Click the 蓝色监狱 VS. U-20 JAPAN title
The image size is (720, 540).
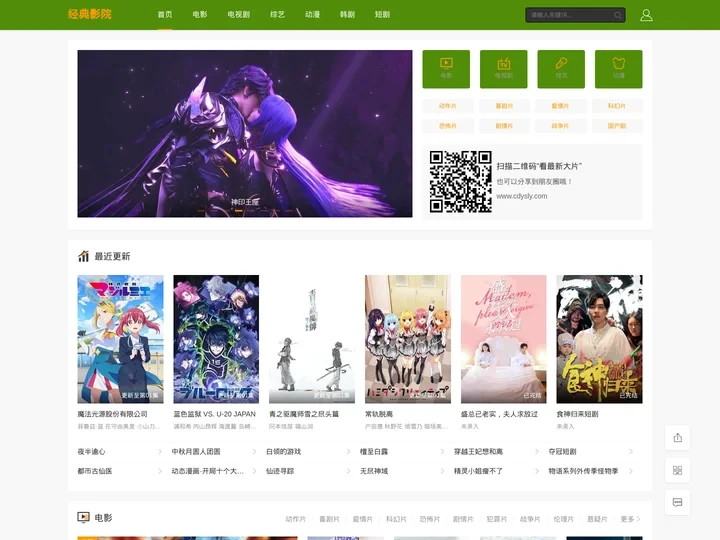[x=214, y=414]
